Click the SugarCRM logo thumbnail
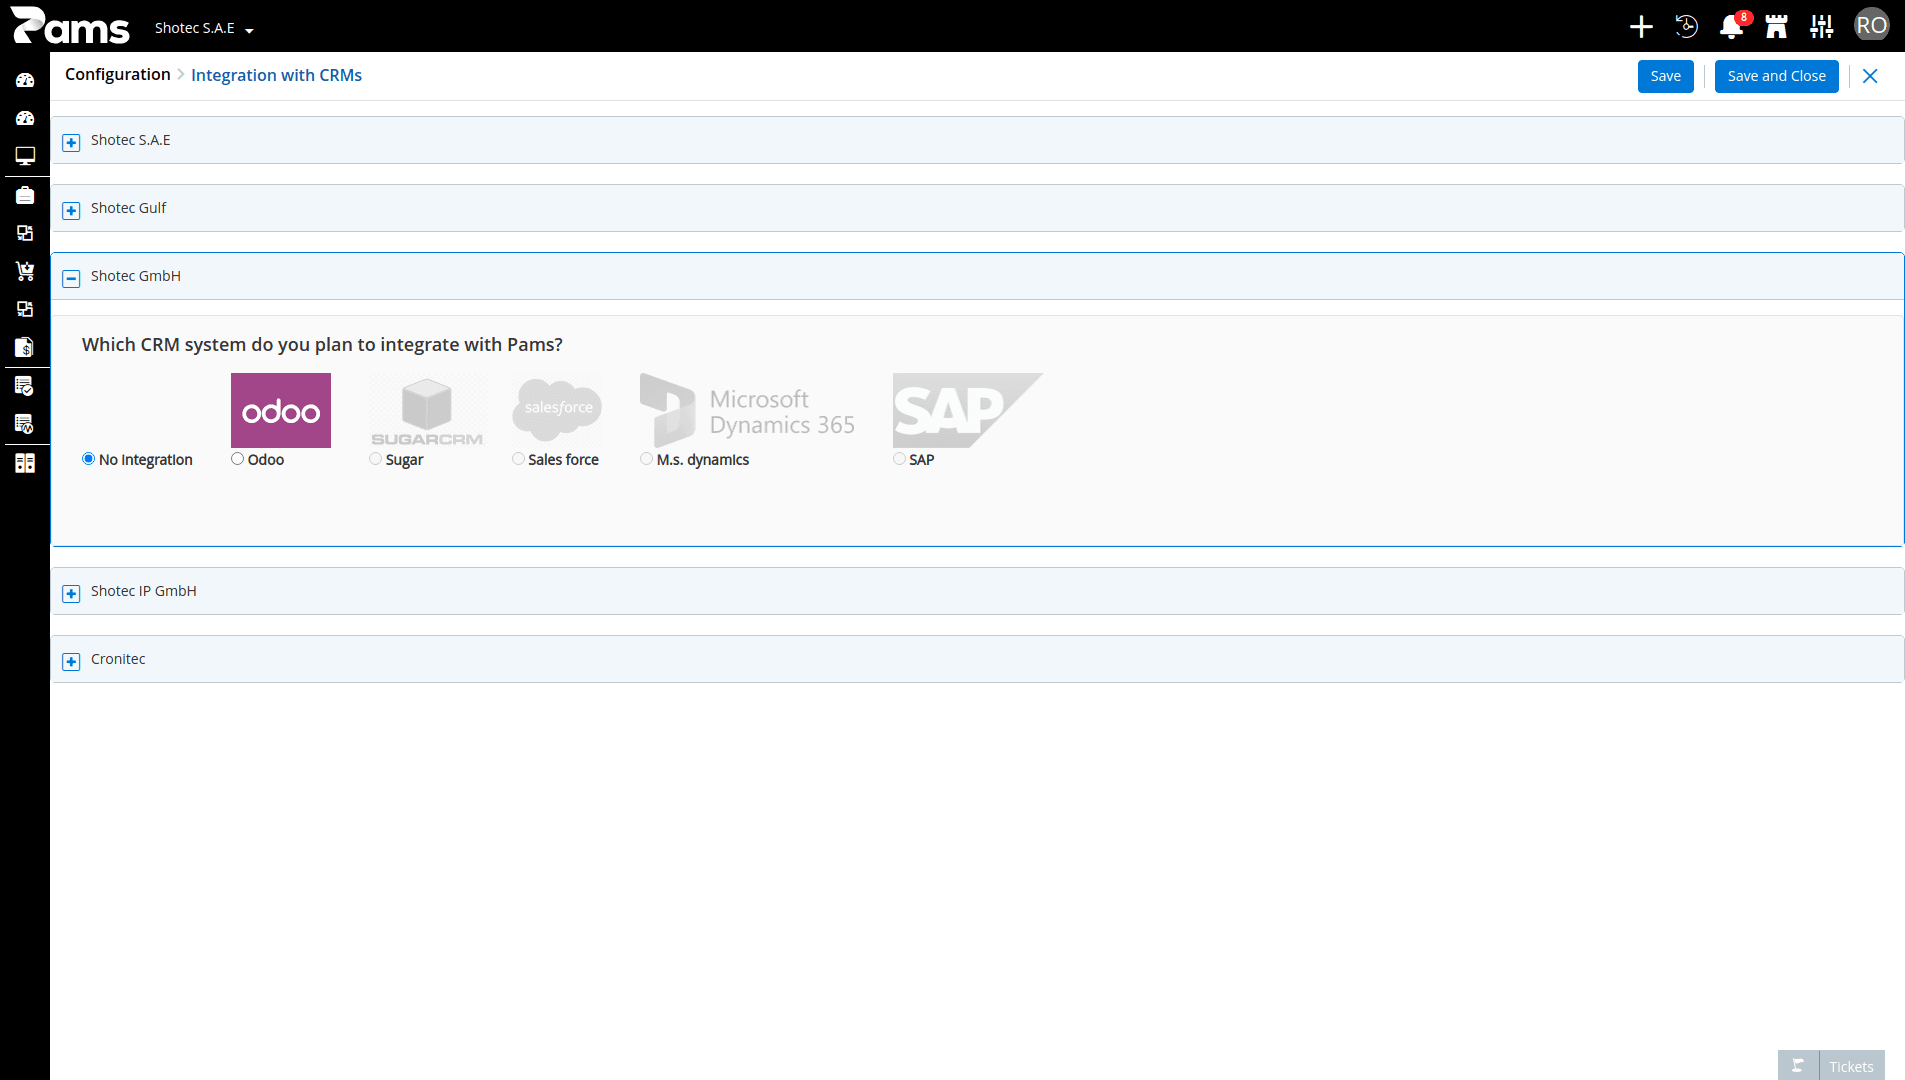 coord(427,410)
